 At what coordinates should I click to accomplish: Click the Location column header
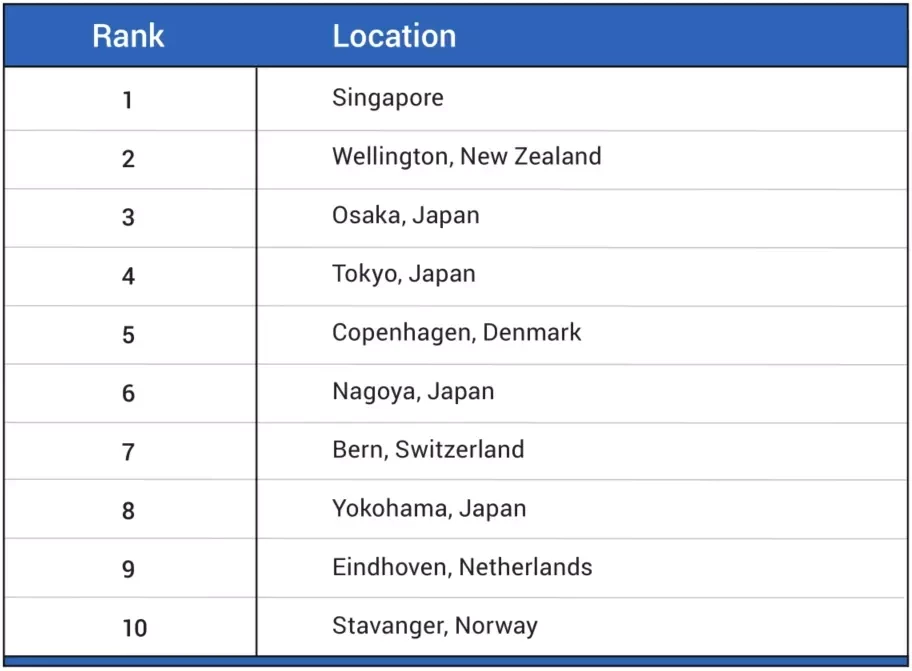394,36
